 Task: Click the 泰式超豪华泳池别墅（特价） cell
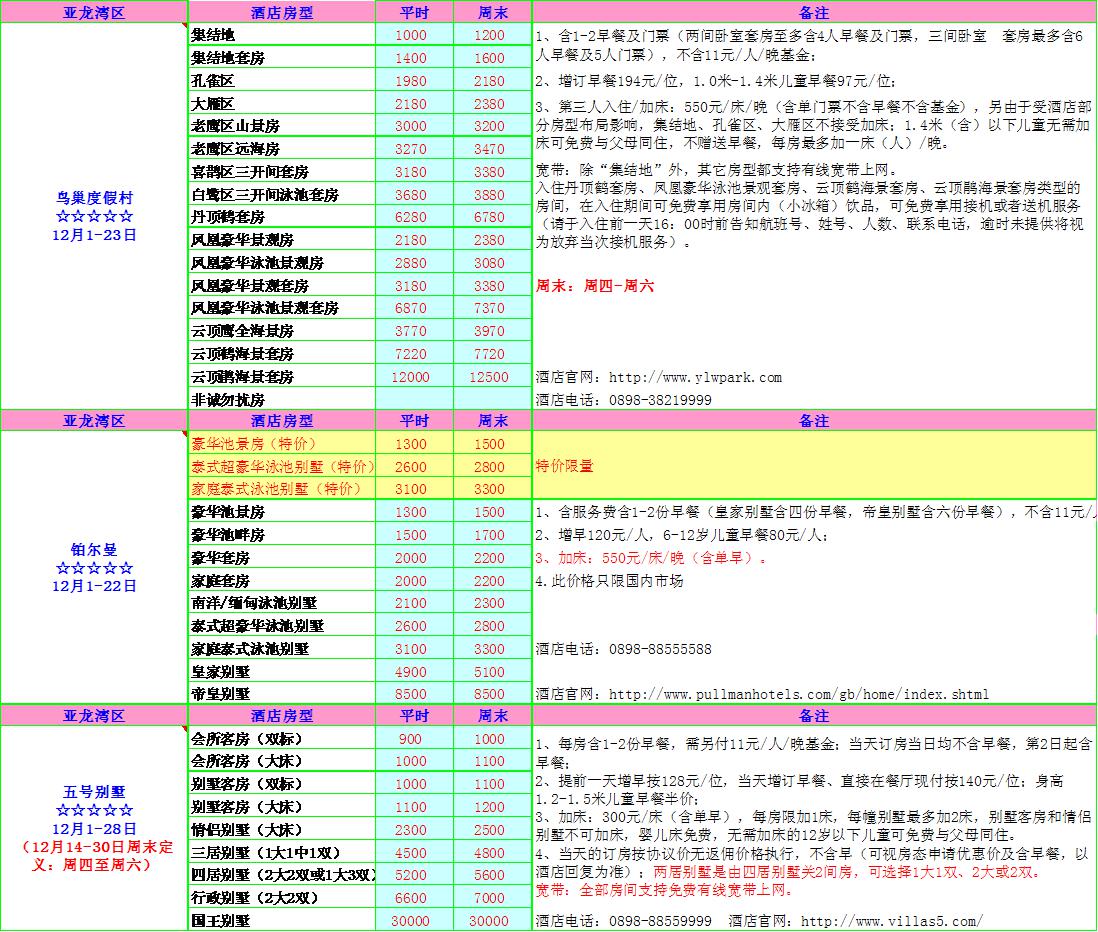coord(281,467)
